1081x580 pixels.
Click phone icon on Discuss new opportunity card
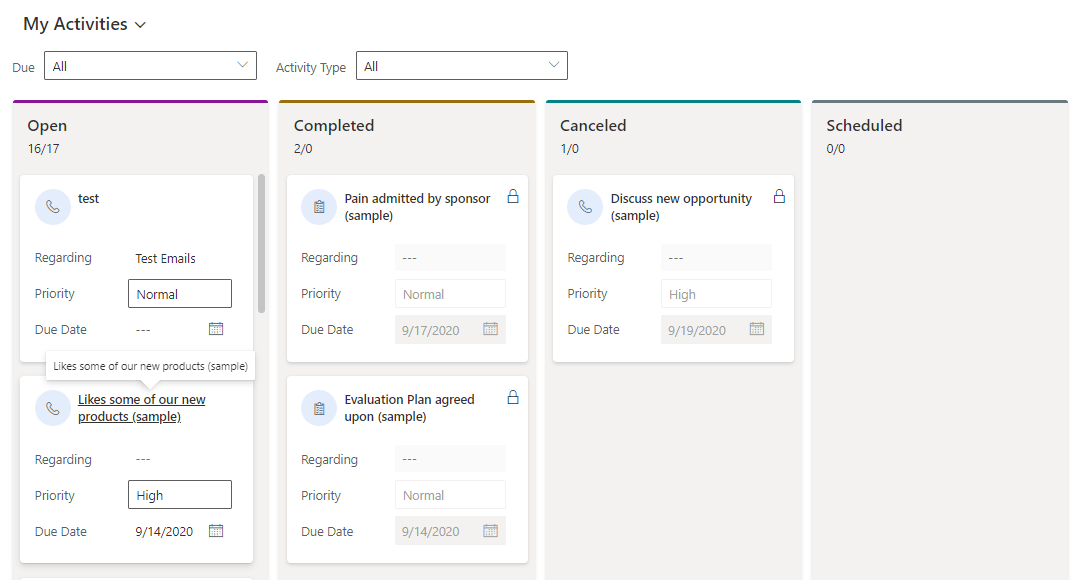[585, 206]
